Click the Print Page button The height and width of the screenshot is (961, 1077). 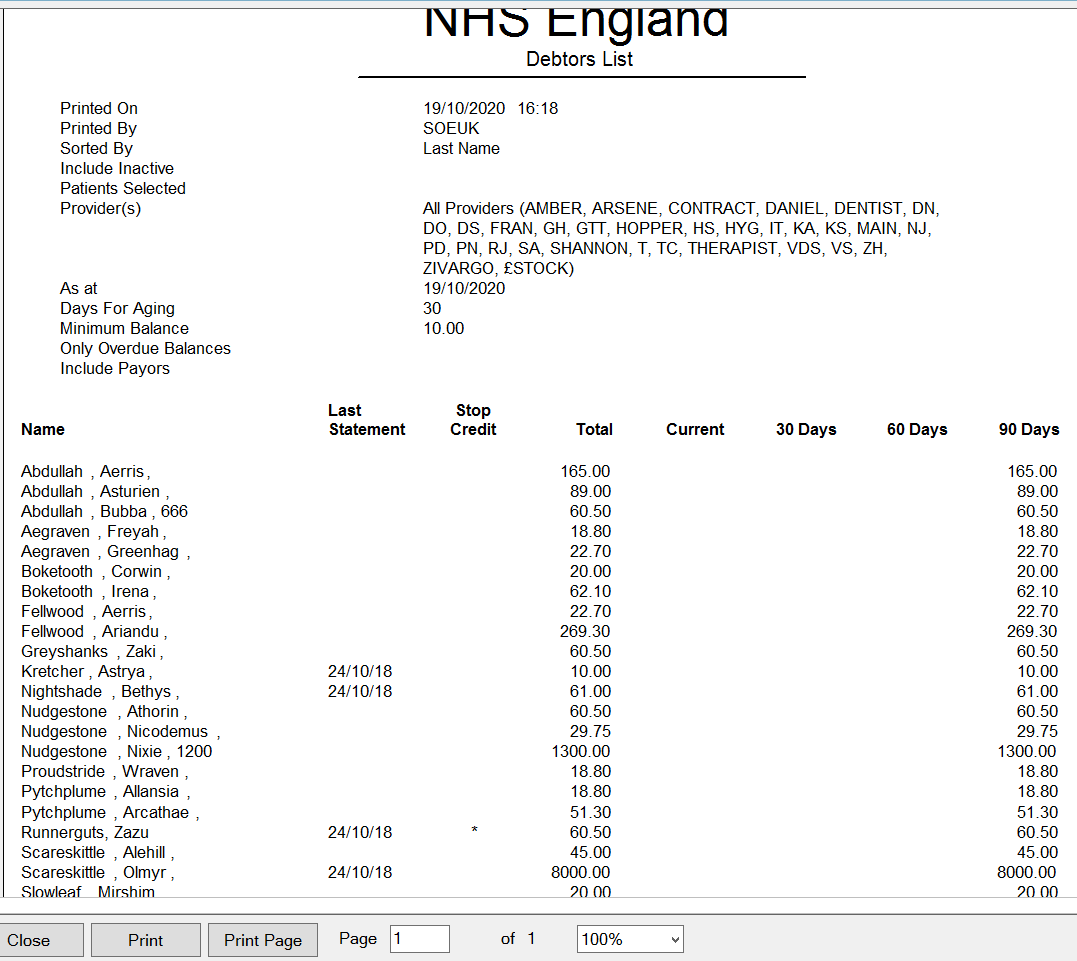pyautogui.click(x=262, y=940)
